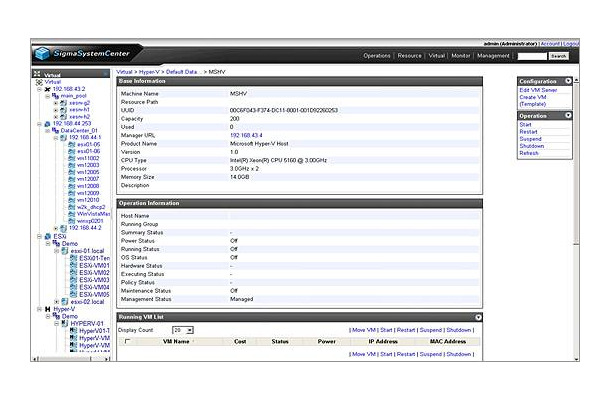
Task: Click the main page vertical scrollbar
Action: [576, 219]
